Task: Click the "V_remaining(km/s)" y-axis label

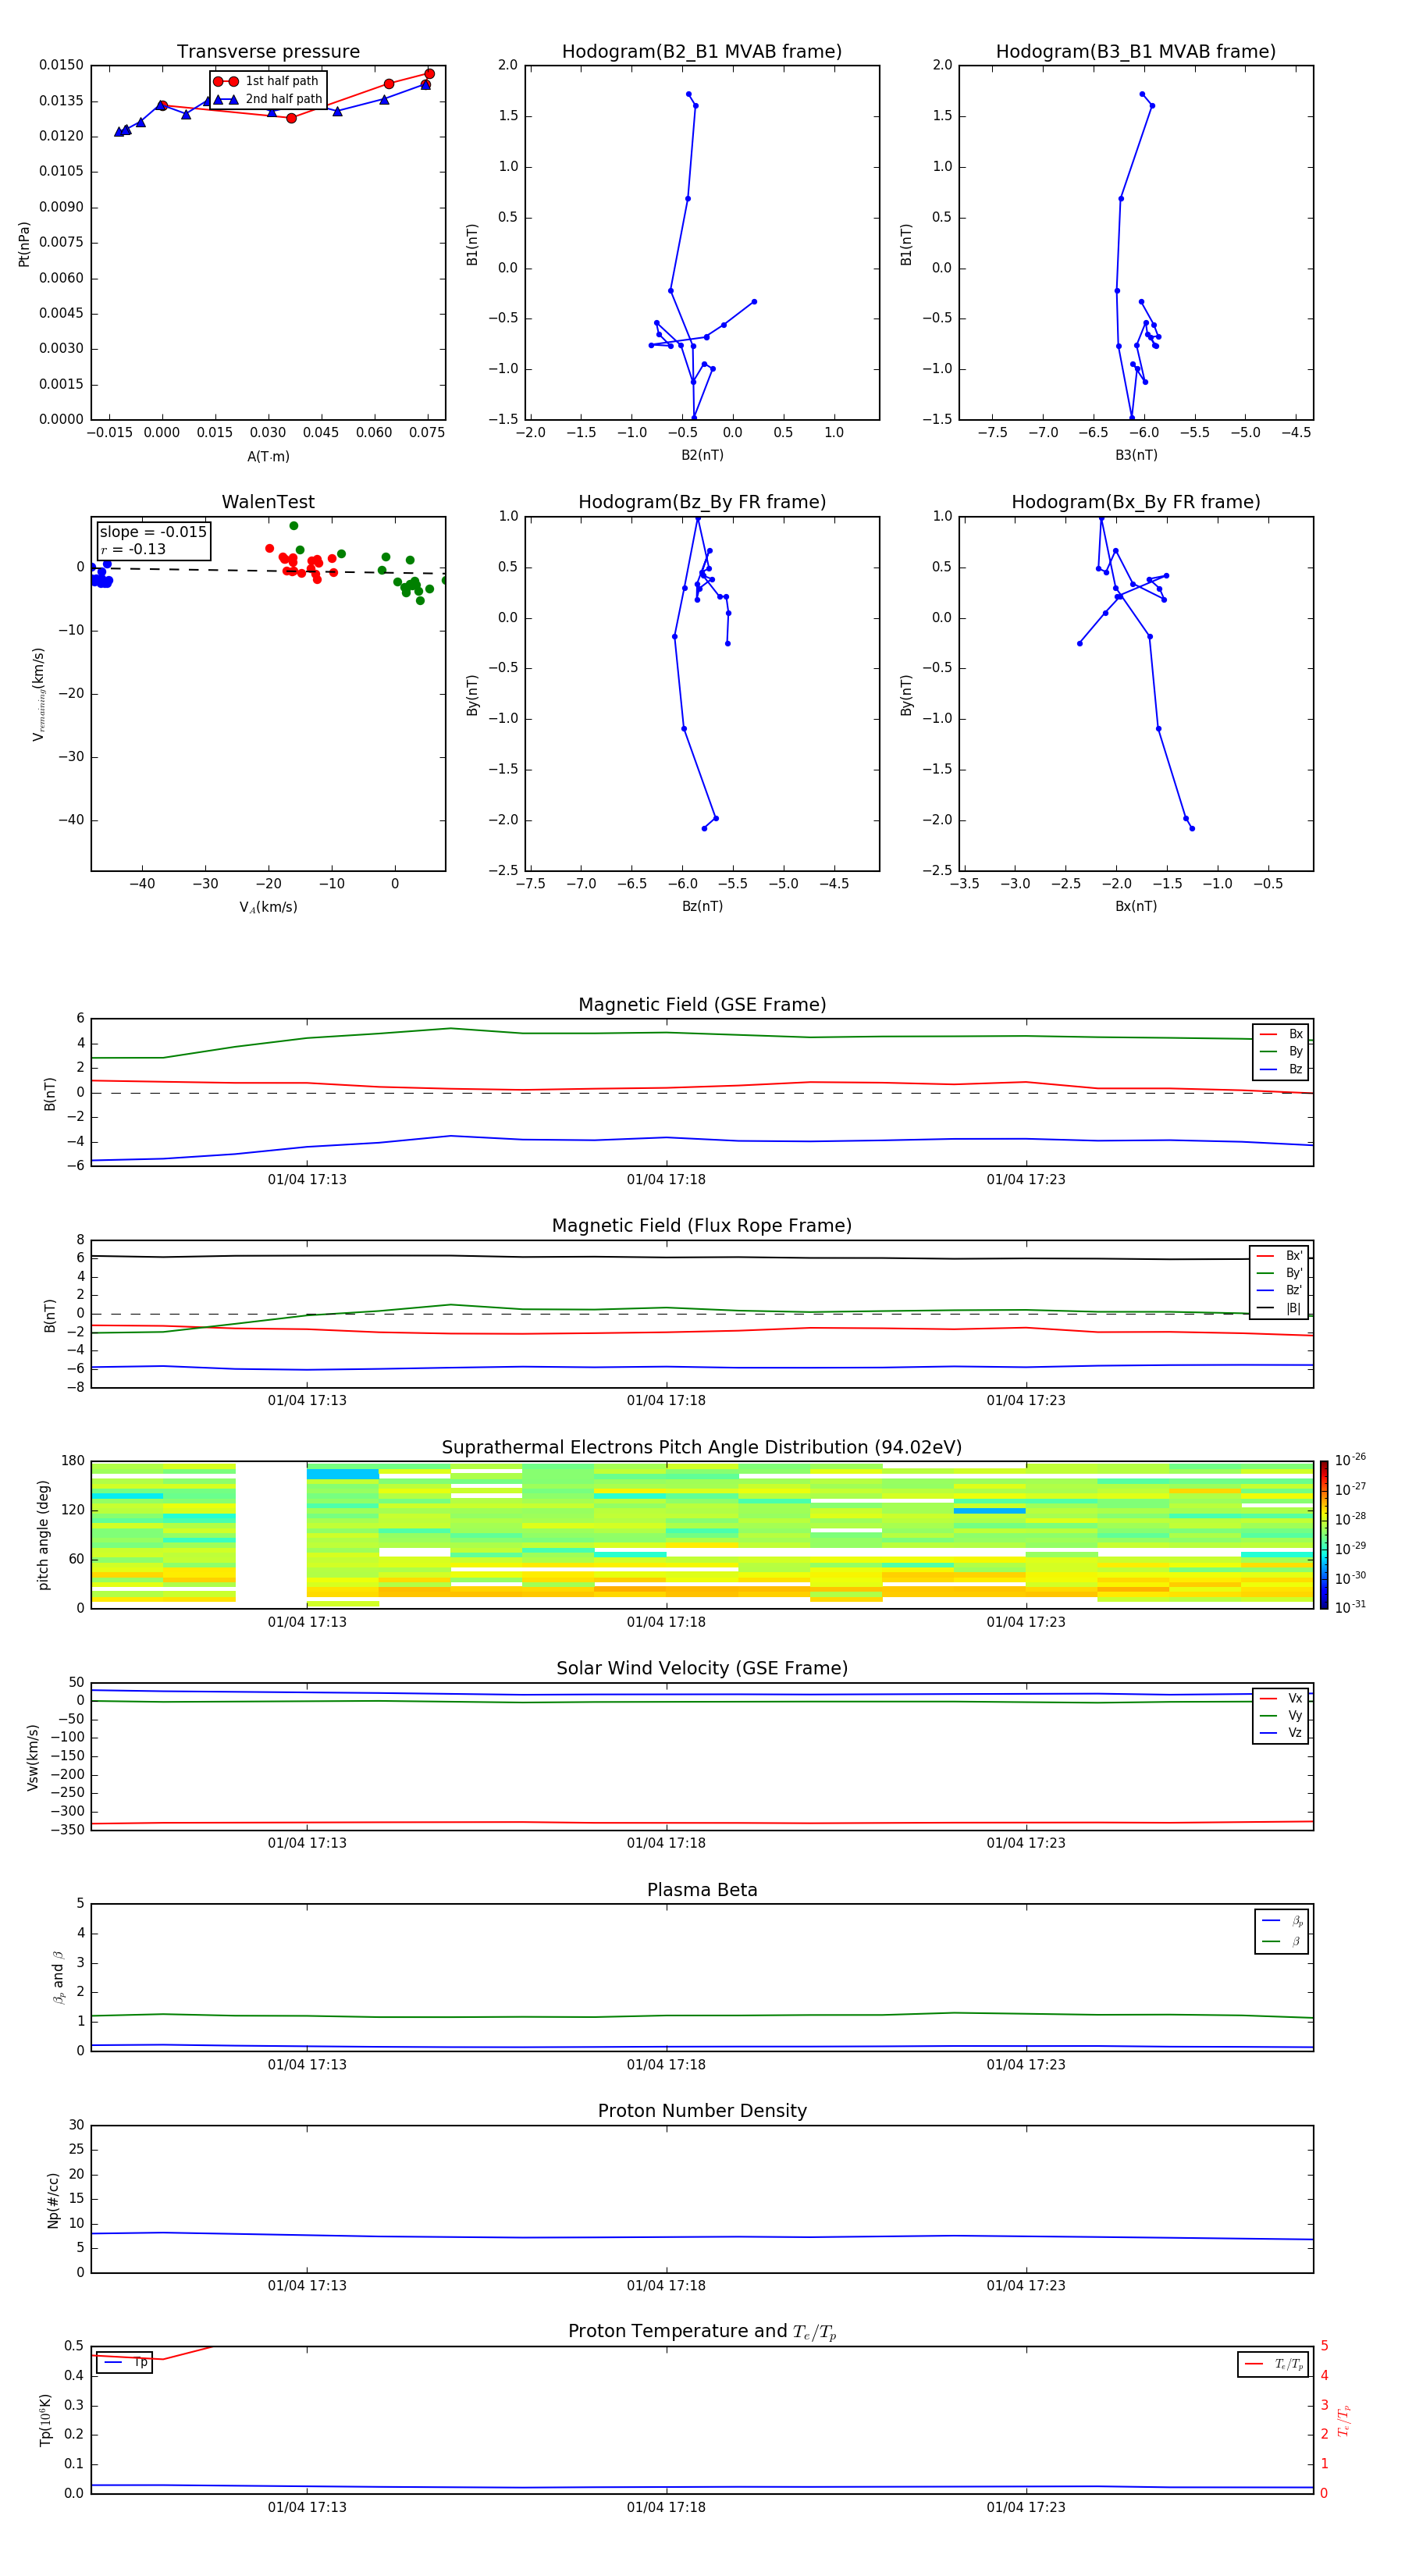Action: [x=39, y=694]
